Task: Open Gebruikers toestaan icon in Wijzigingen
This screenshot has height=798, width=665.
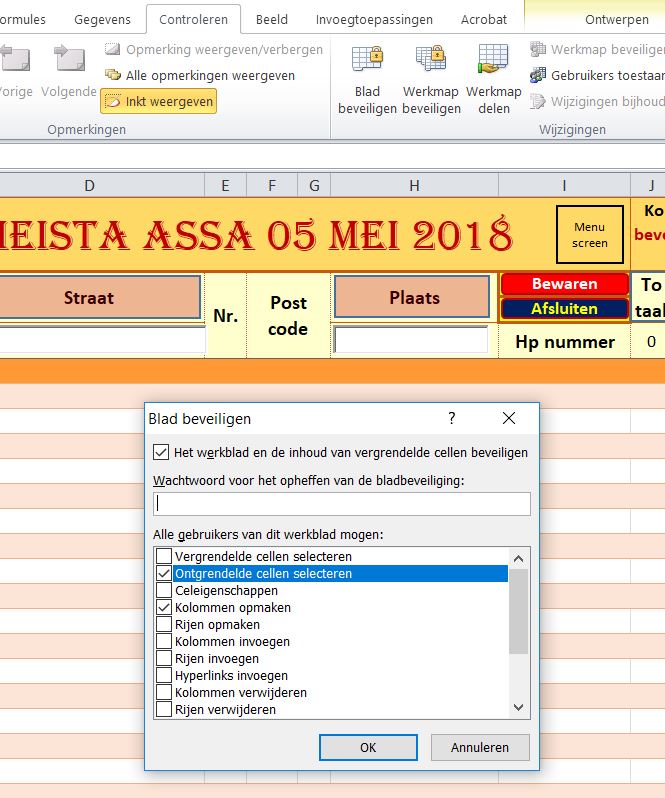Action: click(538, 75)
